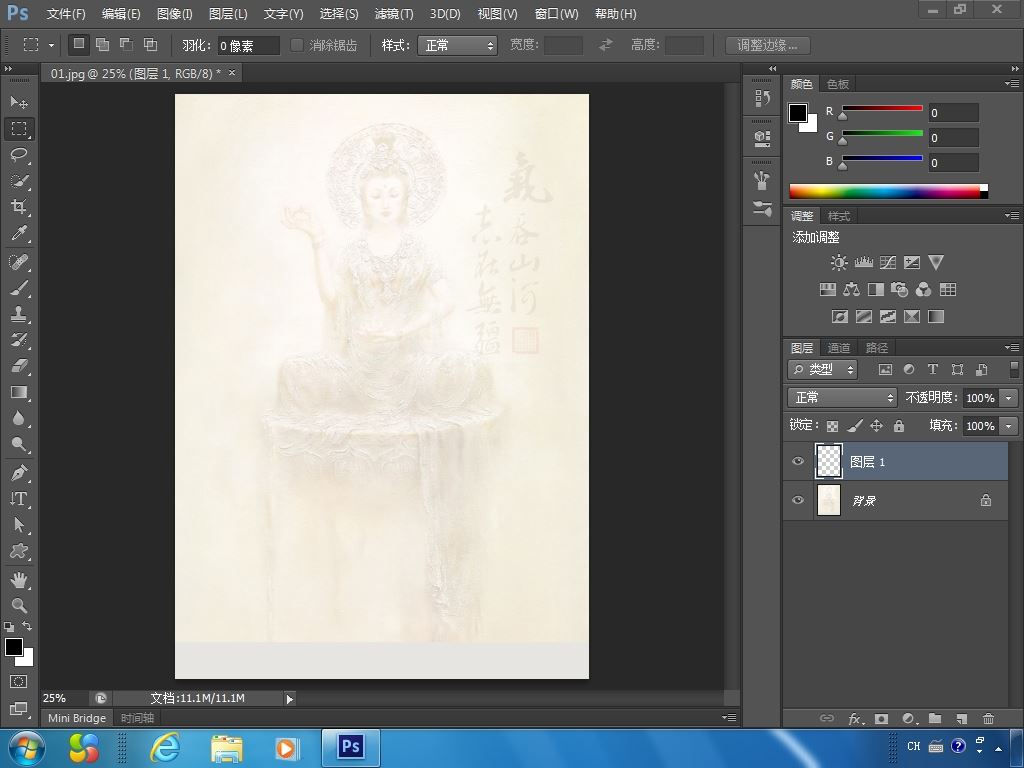Enable add to selection mode
This screenshot has height=768, width=1024.
click(x=103, y=44)
